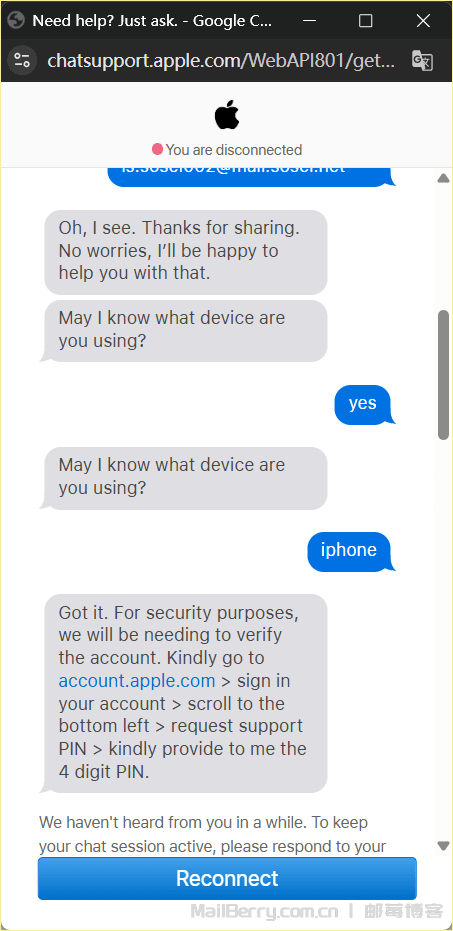Click the 'Oh, I see. Thanks for sharing' message

point(186,252)
